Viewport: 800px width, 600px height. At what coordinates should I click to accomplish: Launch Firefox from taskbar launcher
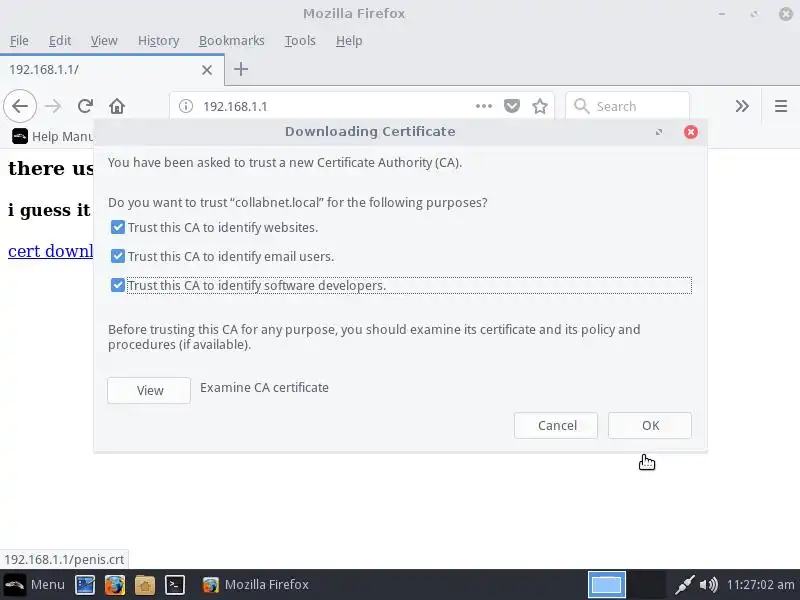coord(115,585)
